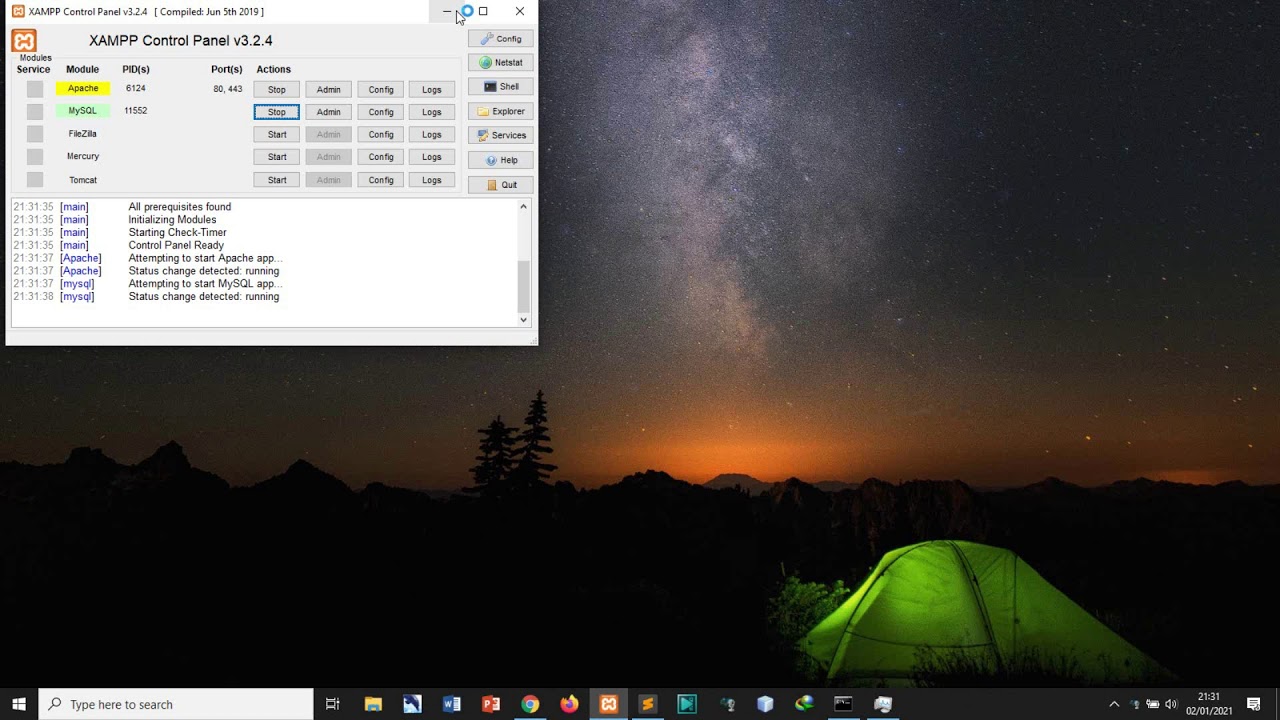
Task: Click the MySQL PID 11552
Action: pyautogui.click(x=135, y=111)
